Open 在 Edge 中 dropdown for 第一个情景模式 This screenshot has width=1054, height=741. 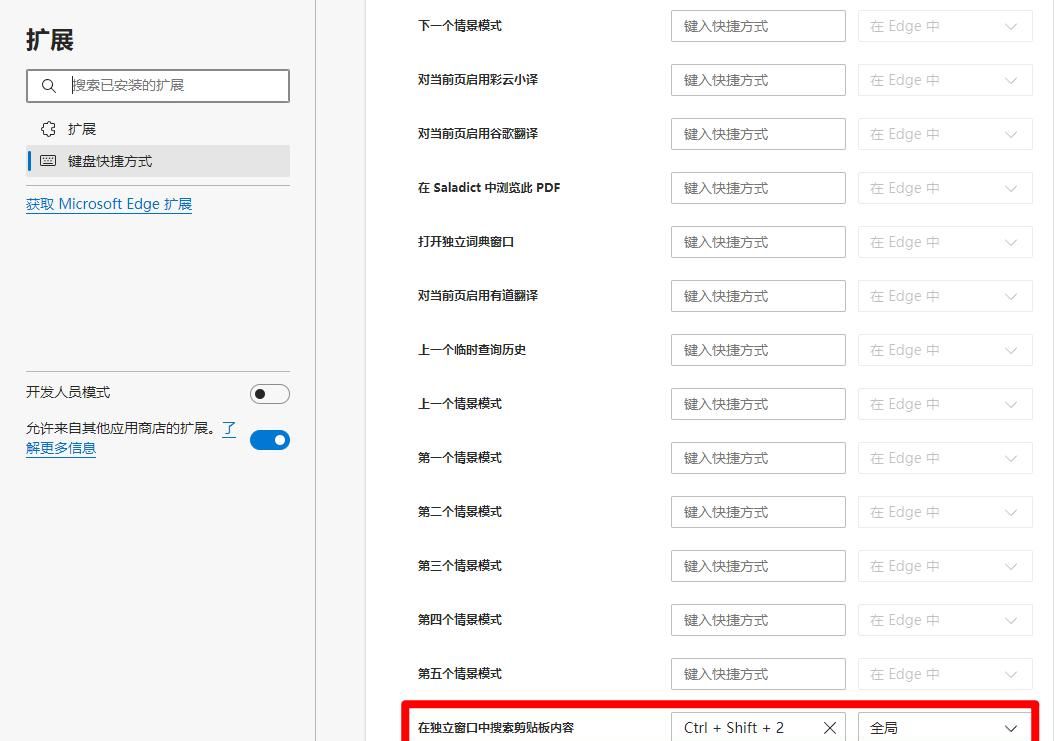943,457
